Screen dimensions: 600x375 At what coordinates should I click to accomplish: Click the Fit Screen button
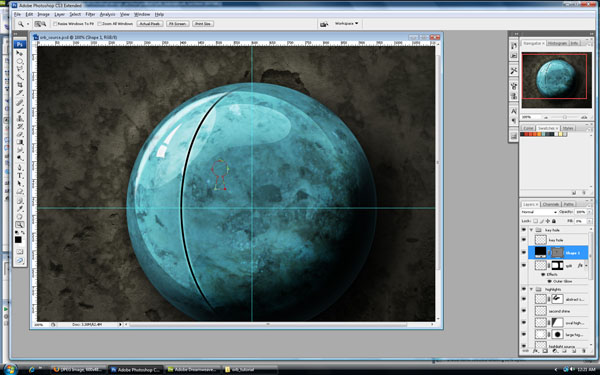pyautogui.click(x=178, y=24)
